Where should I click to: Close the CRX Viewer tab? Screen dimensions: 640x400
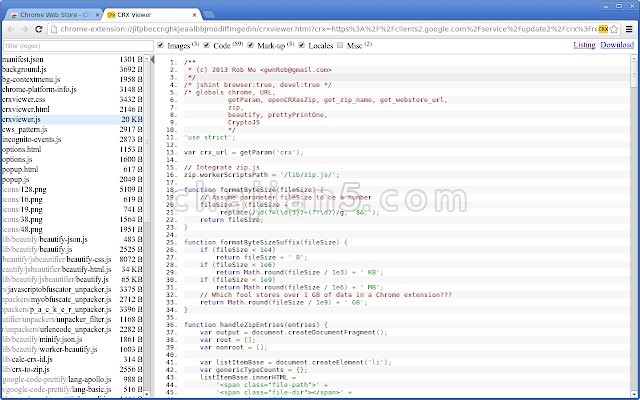195,15
